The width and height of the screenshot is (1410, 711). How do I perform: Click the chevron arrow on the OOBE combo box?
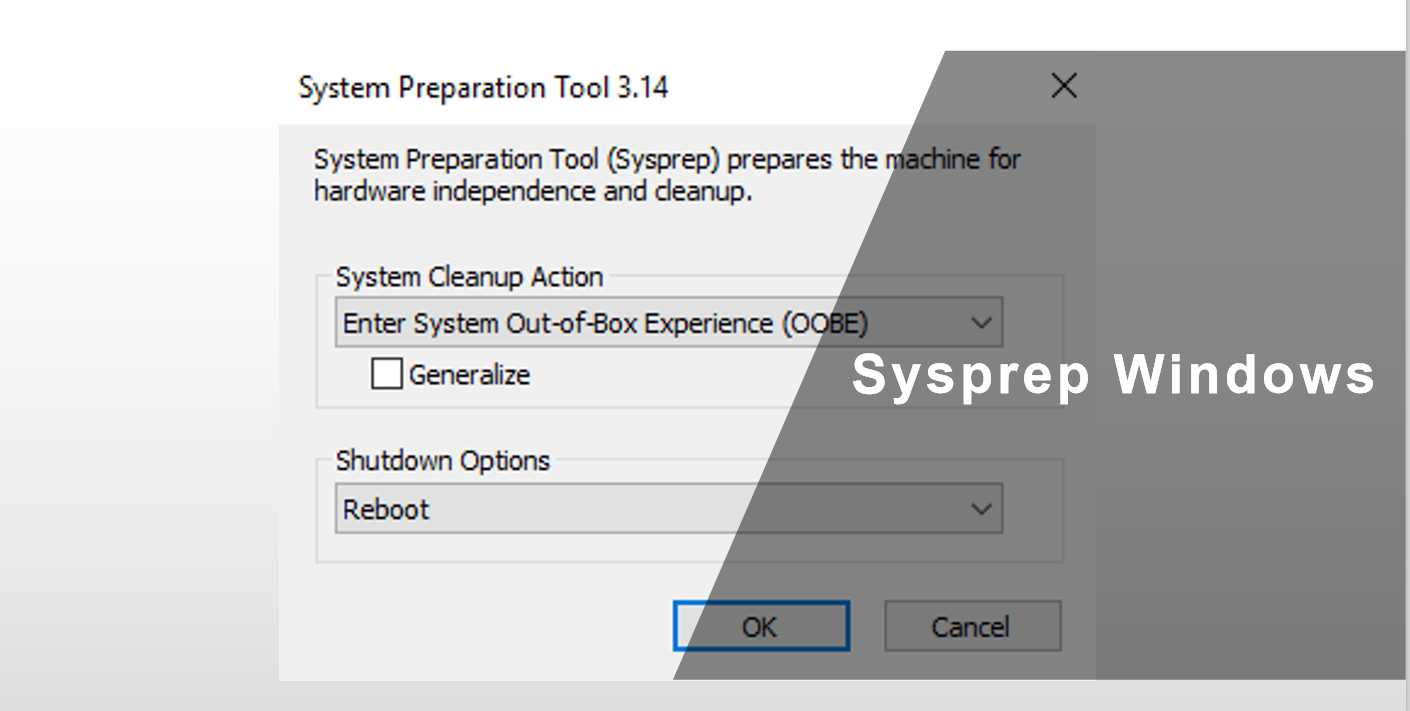pyautogui.click(x=981, y=323)
